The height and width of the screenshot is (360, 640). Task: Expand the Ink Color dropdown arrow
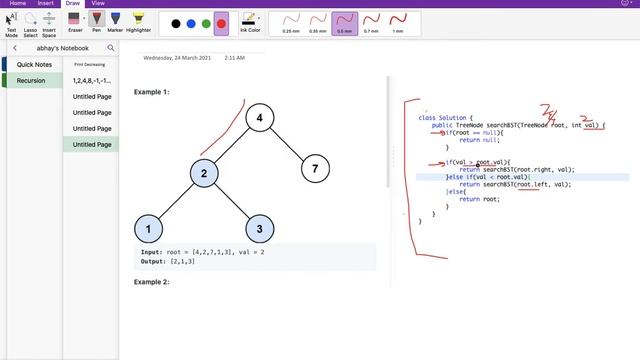coord(259,18)
